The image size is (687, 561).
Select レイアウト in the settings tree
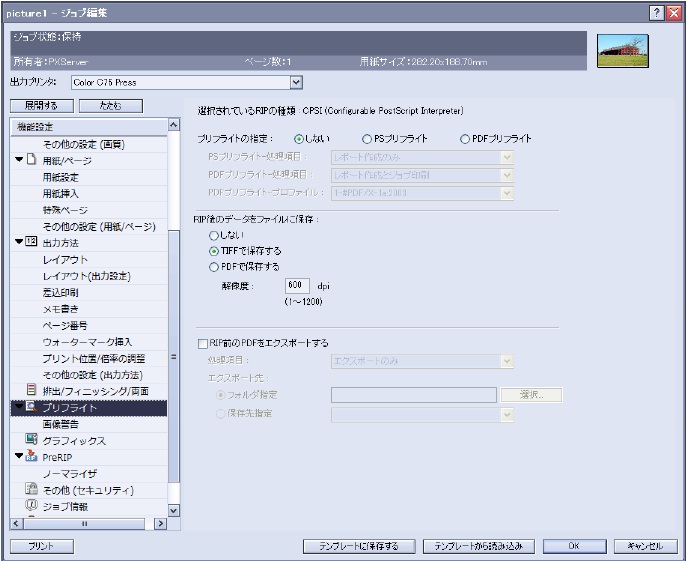[65, 259]
